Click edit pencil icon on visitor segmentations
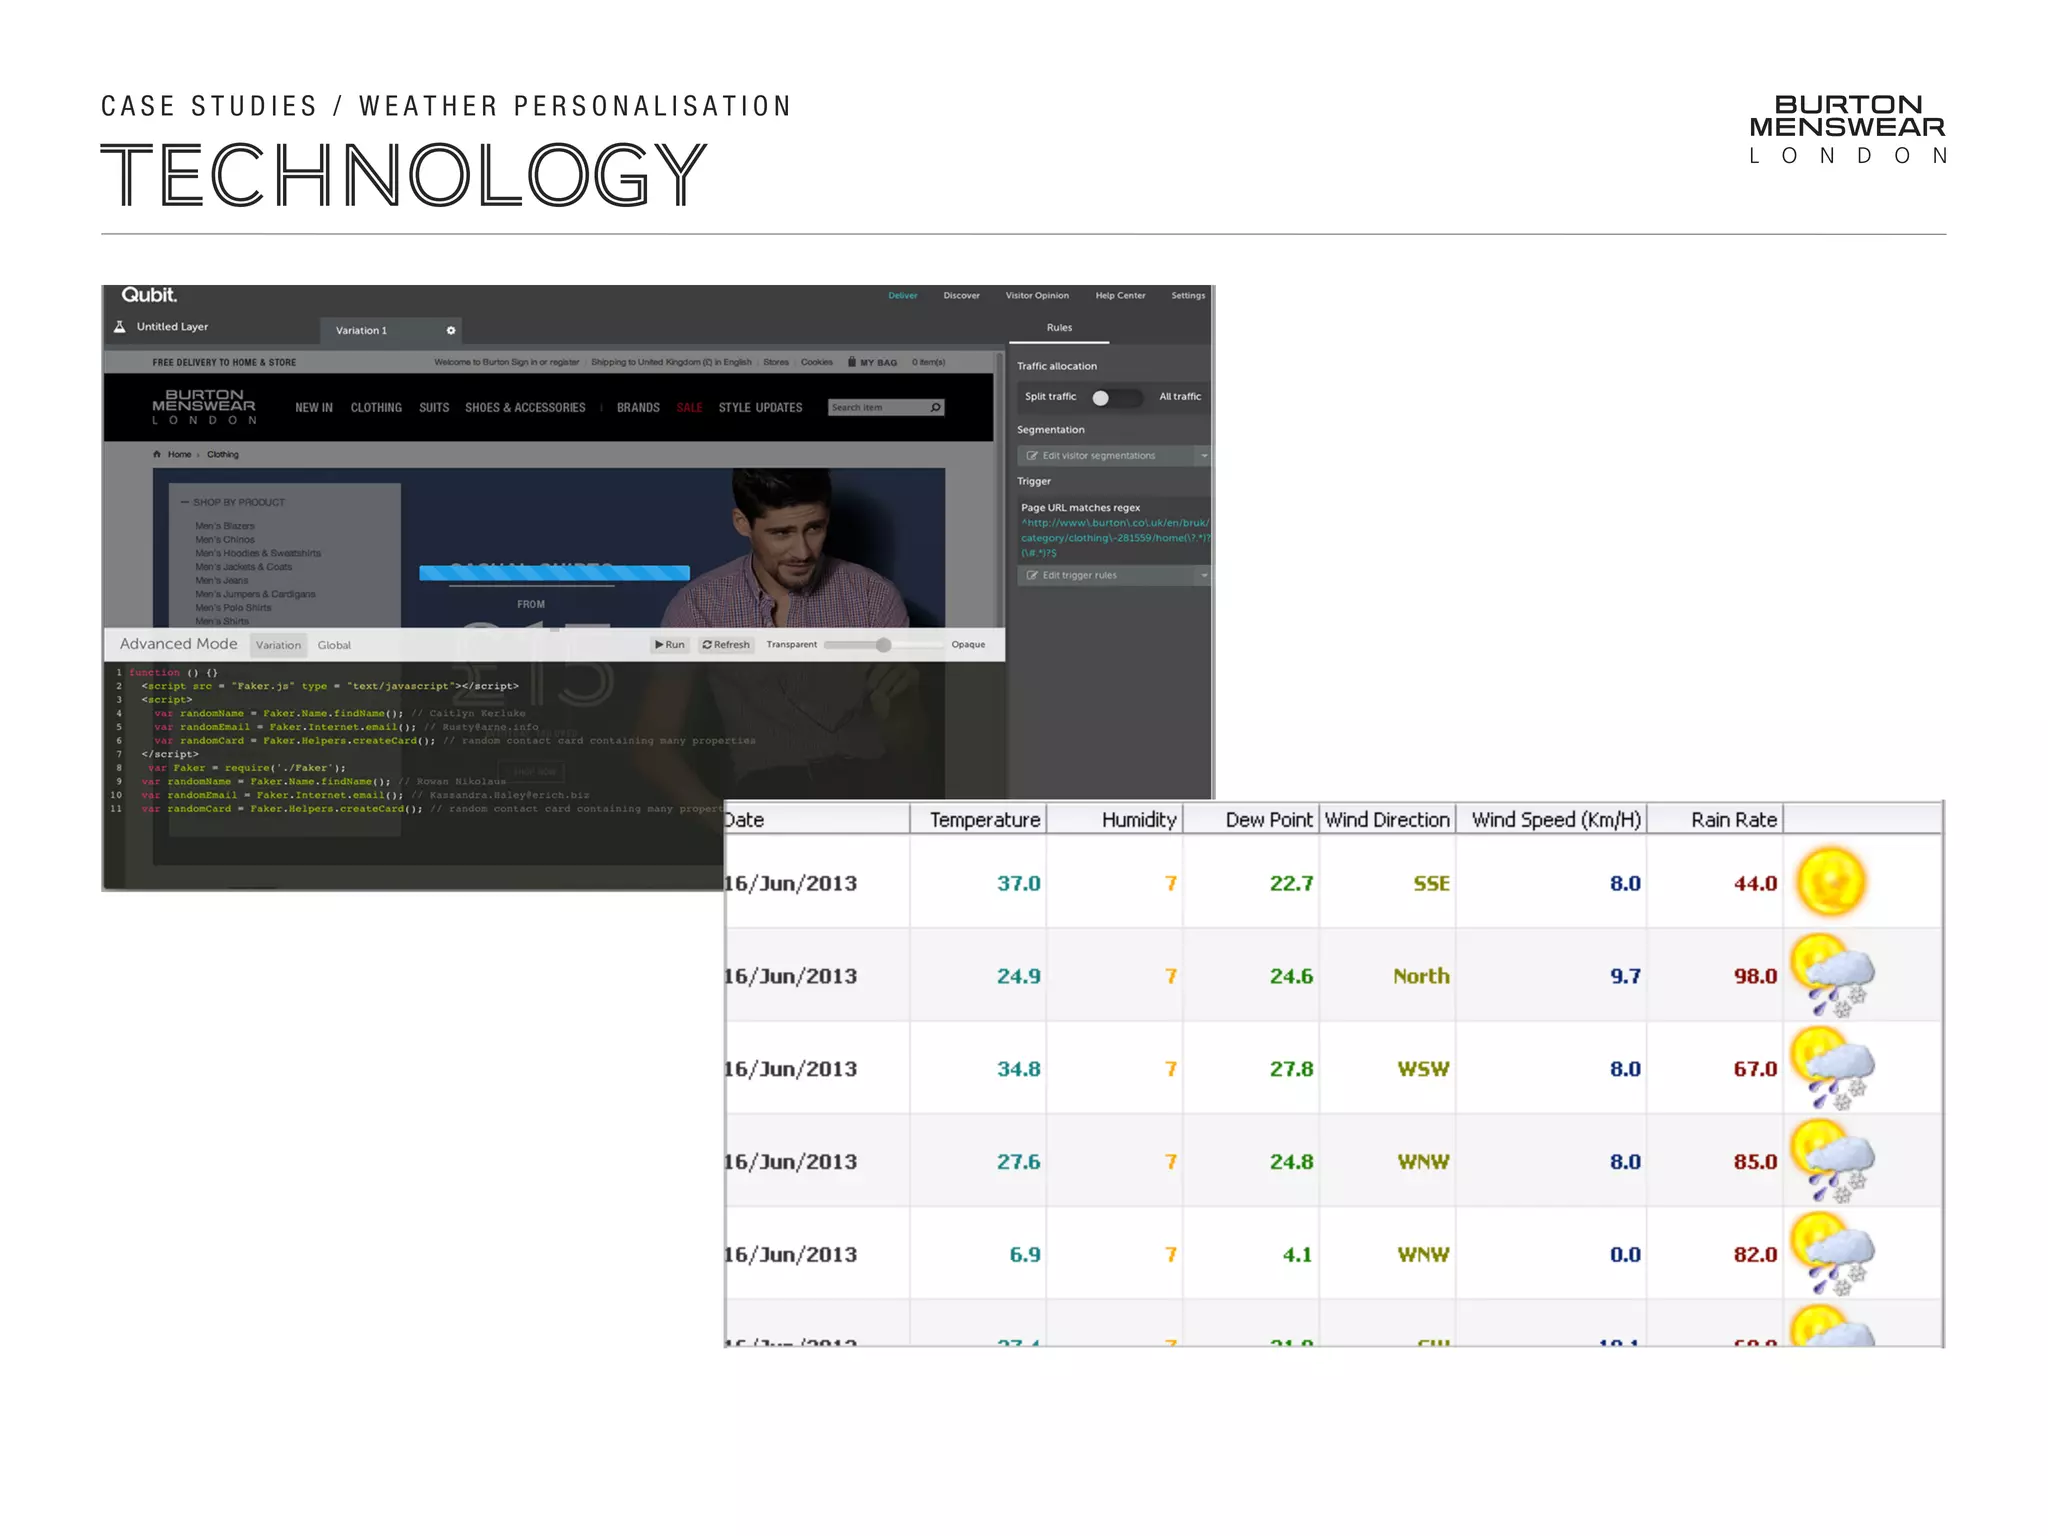Screen dimensions: 2048x1536 (1032, 456)
